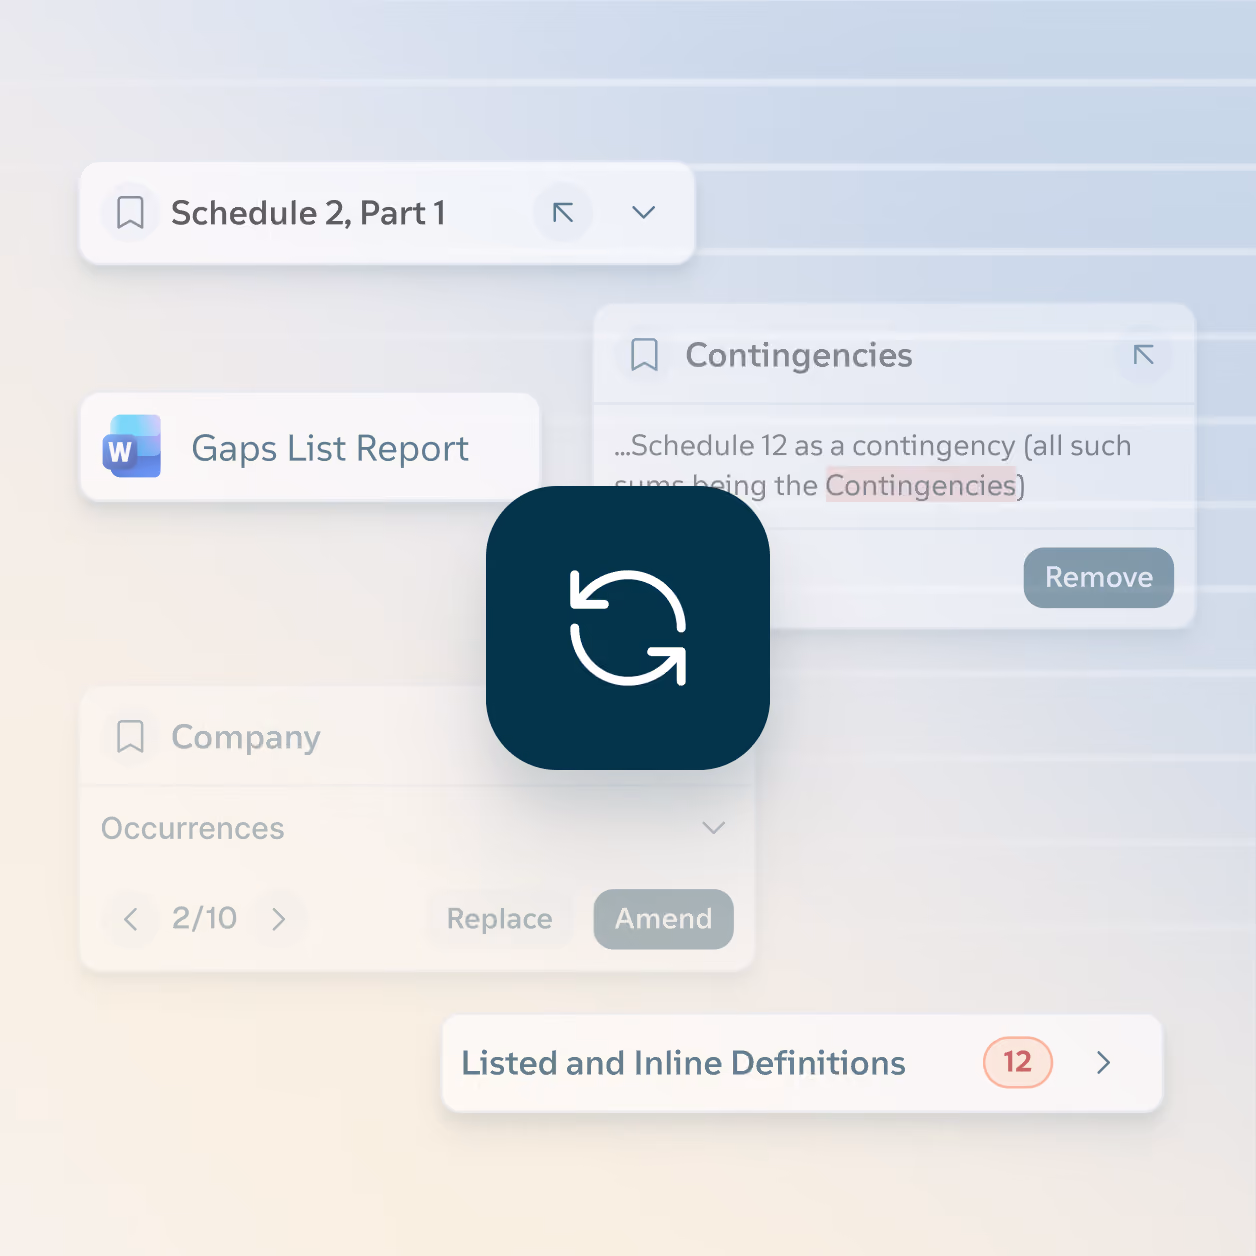The height and width of the screenshot is (1256, 1256).
Task: Click the Company heading text
Action: click(x=246, y=737)
